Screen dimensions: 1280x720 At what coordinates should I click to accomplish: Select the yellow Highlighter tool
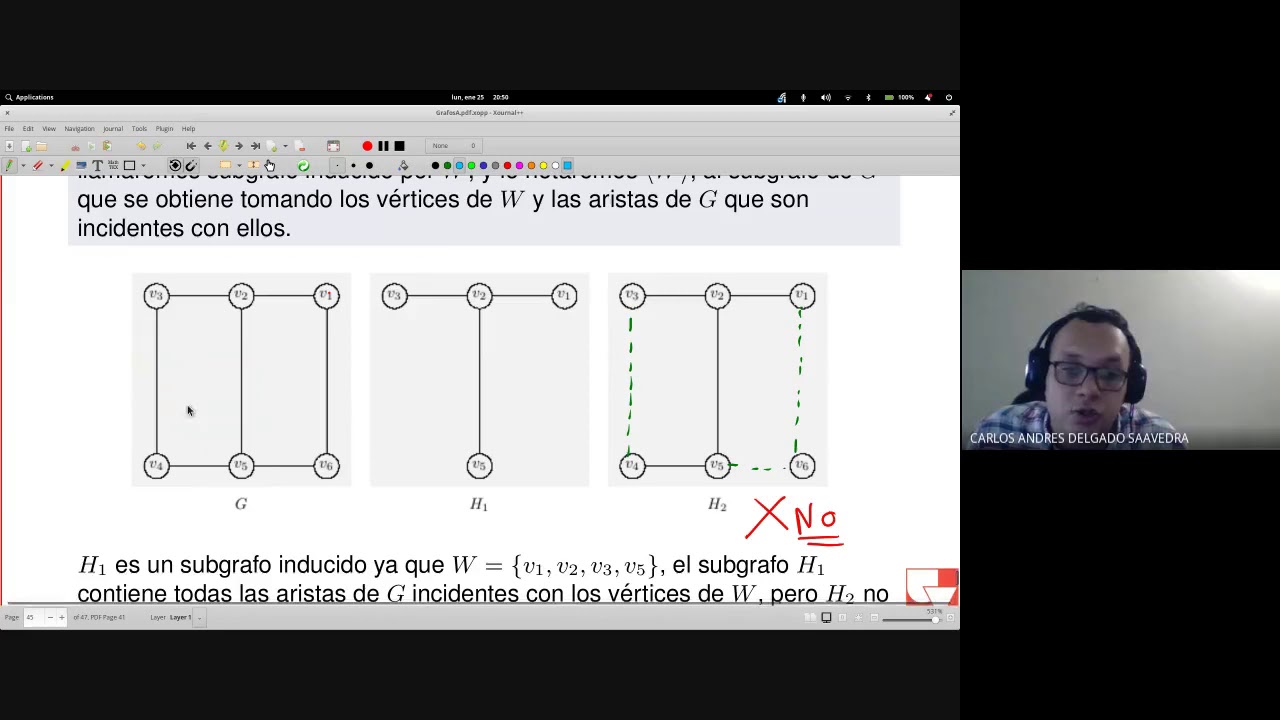tap(65, 165)
